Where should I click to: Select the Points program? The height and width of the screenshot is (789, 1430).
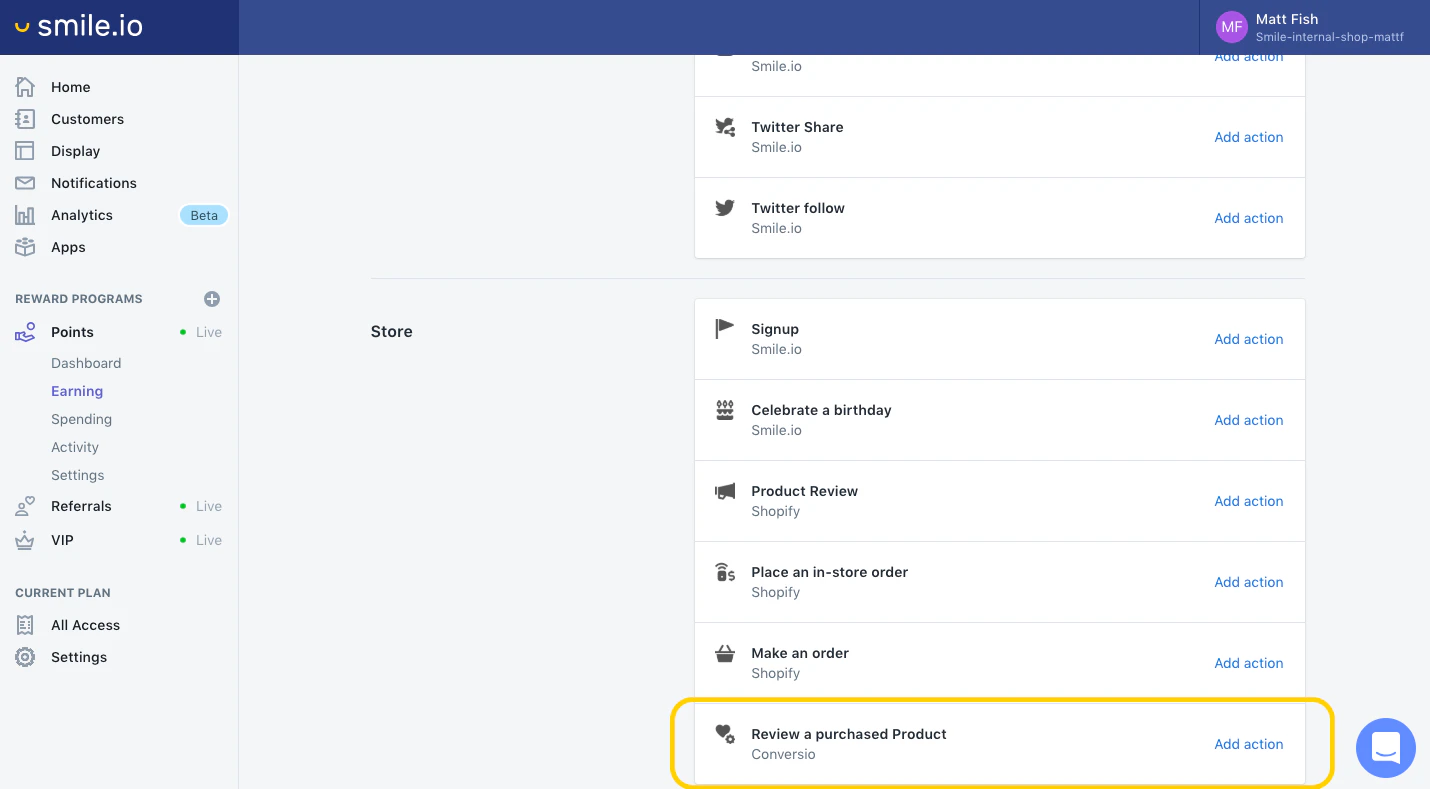[72, 332]
